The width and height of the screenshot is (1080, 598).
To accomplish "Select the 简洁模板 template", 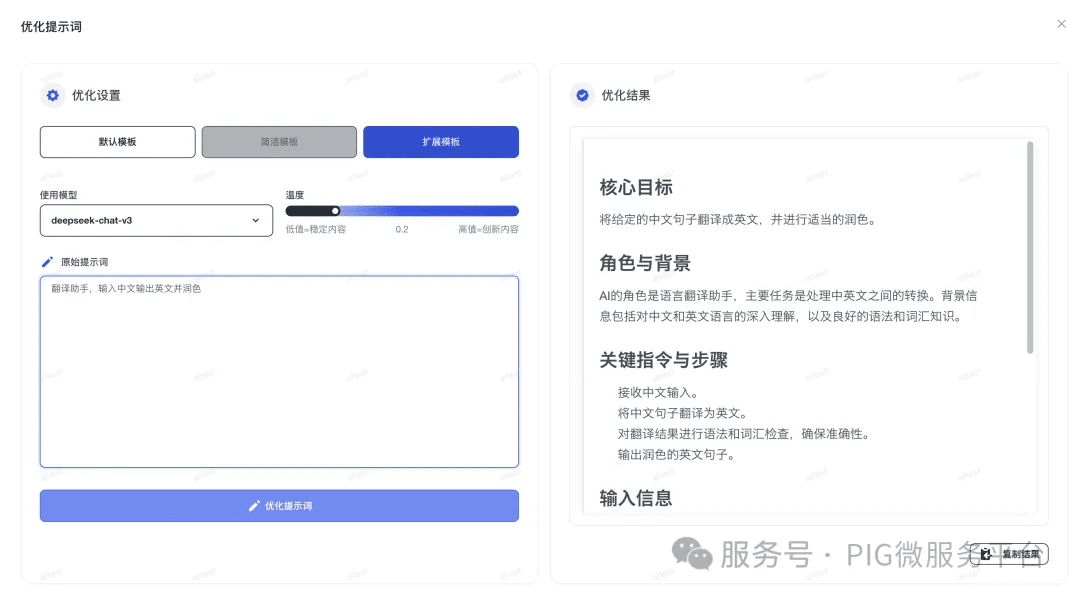I will tap(279, 142).
